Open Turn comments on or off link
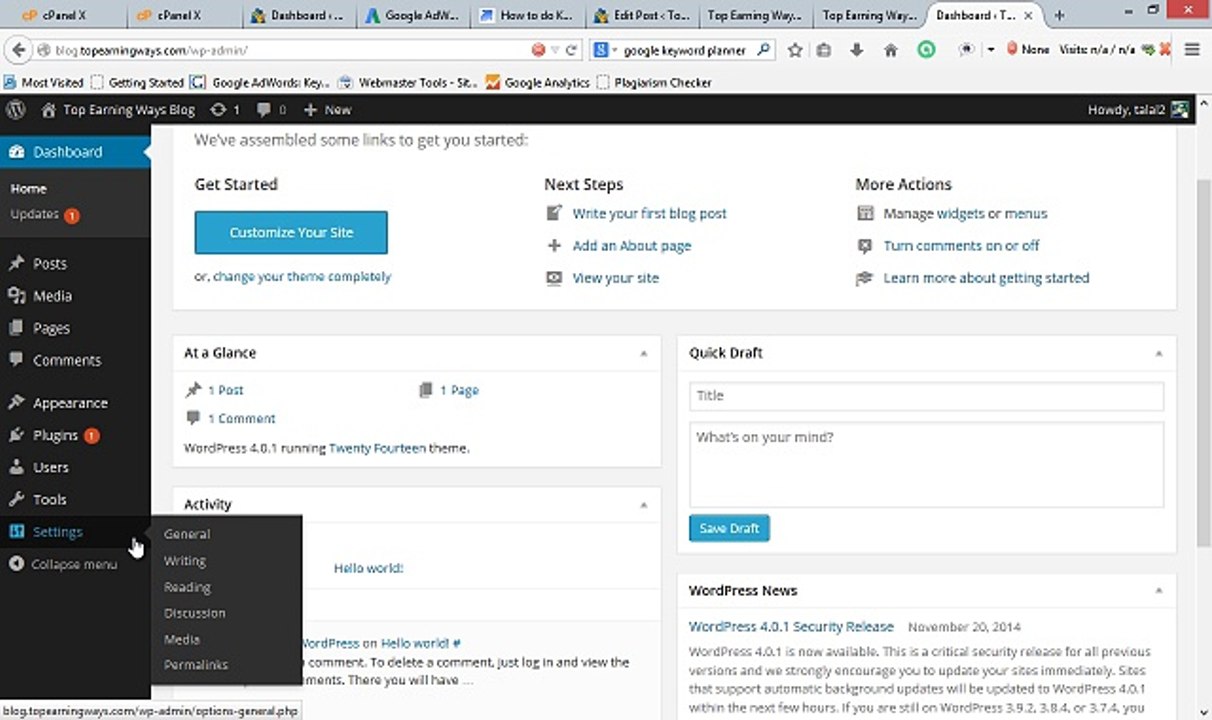The width and height of the screenshot is (1212, 720). coord(962,246)
